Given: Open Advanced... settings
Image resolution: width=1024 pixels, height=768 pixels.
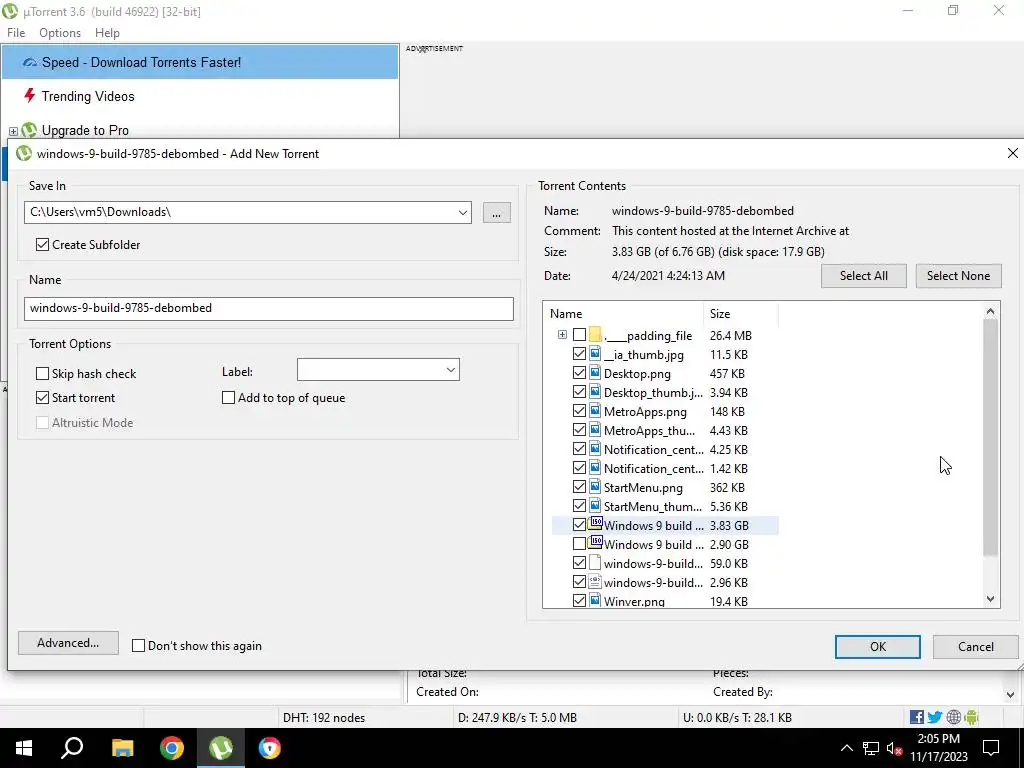Looking at the screenshot, I should point(68,643).
